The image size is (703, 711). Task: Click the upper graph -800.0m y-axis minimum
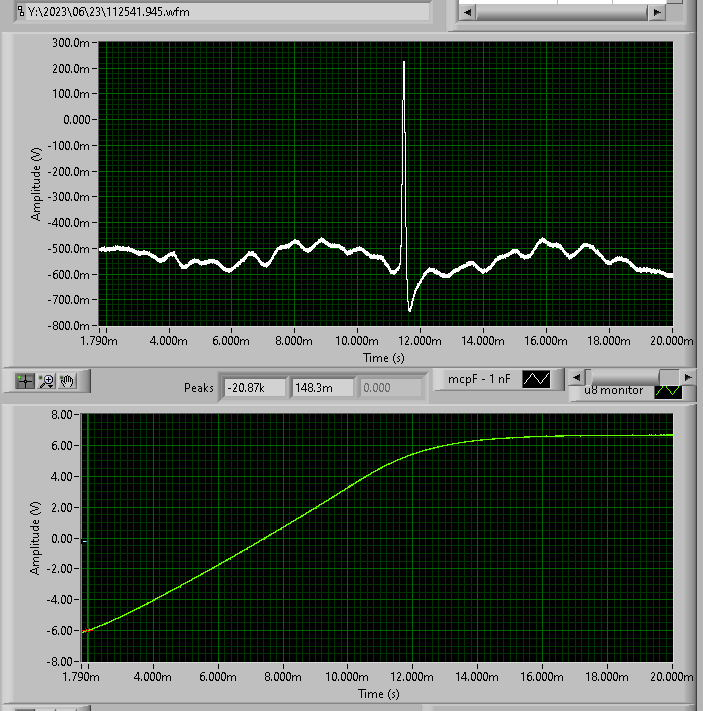coord(68,326)
